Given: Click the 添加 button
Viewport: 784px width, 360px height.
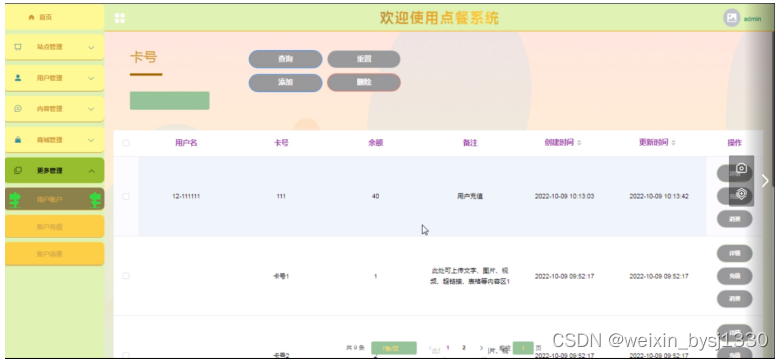Looking at the screenshot, I should tap(286, 82).
